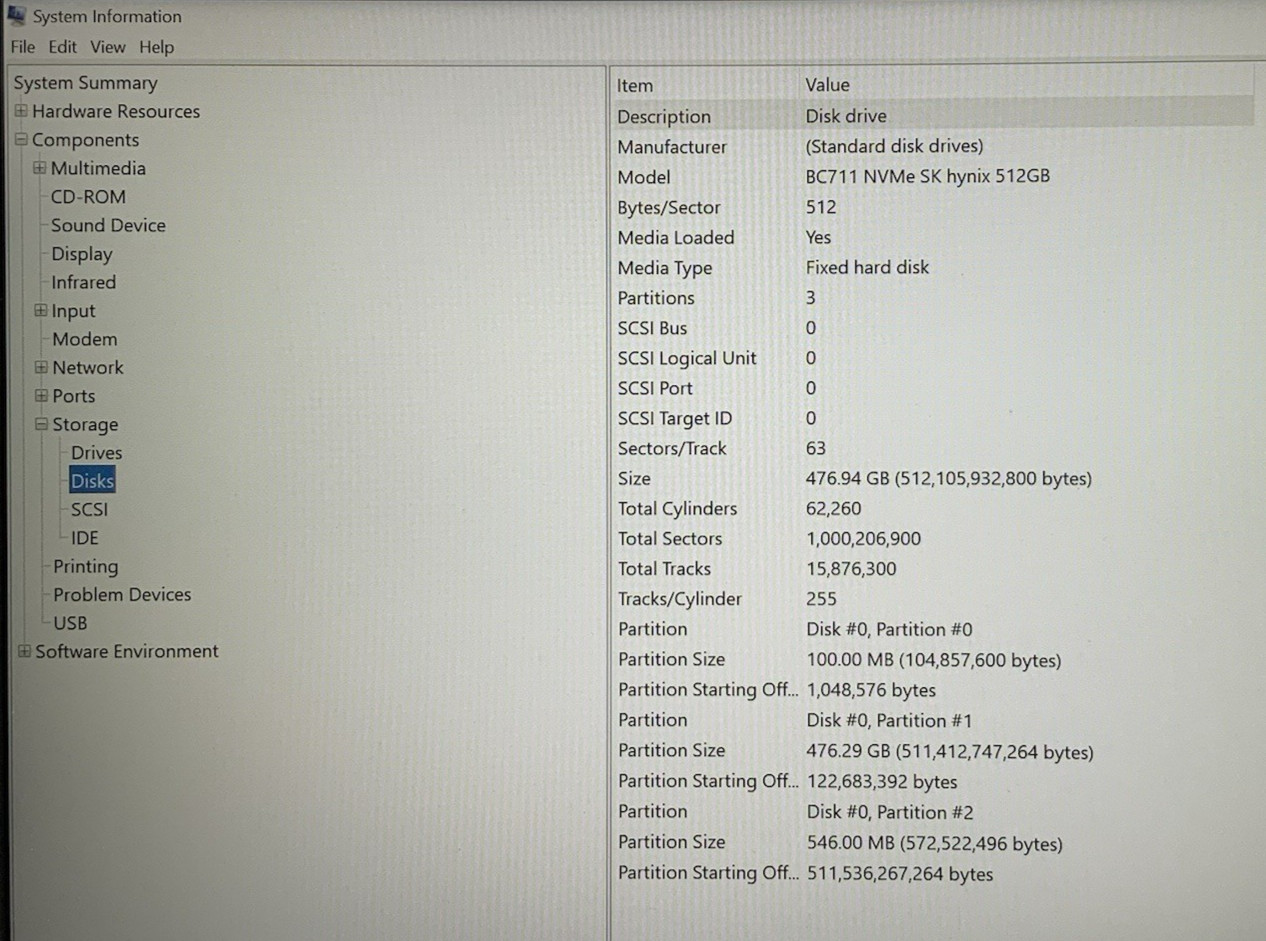The height and width of the screenshot is (941, 1266).
Task: Select System Summary in the tree
Action: [x=85, y=83]
